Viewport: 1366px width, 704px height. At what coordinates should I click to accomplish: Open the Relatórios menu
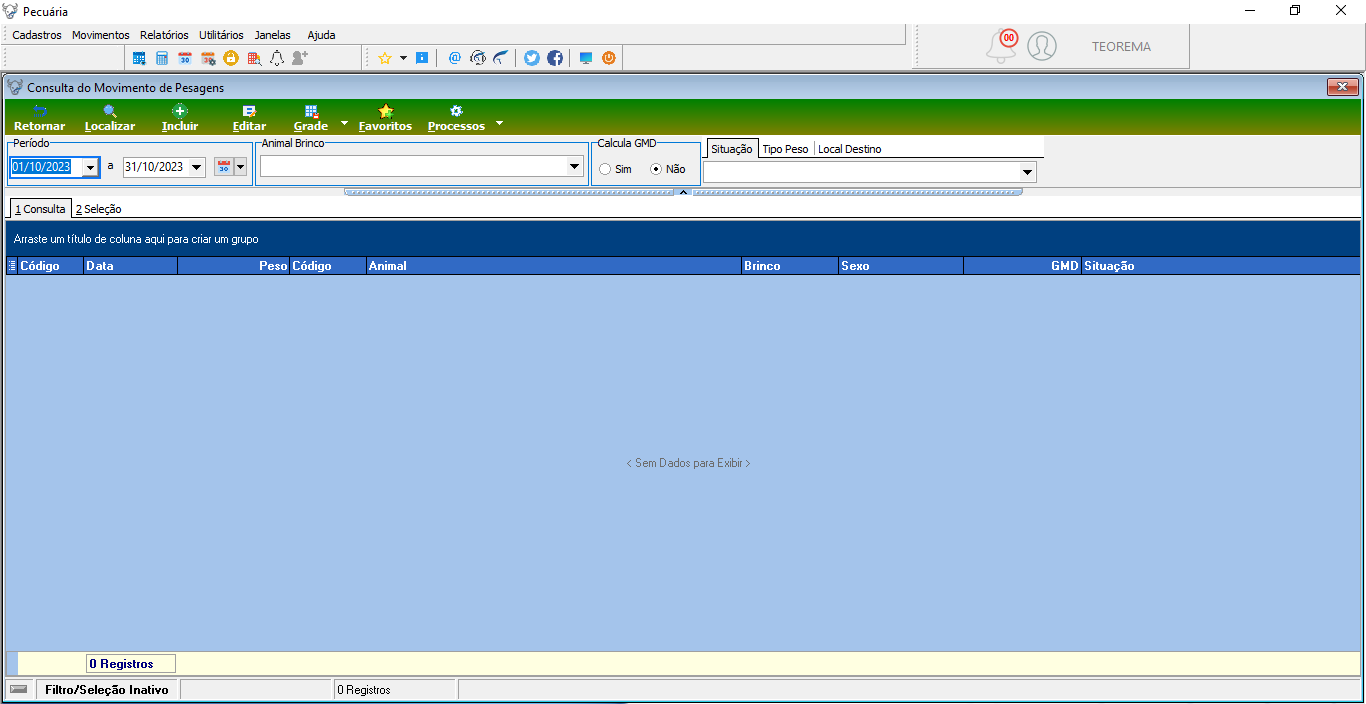pyautogui.click(x=164, y=35)
